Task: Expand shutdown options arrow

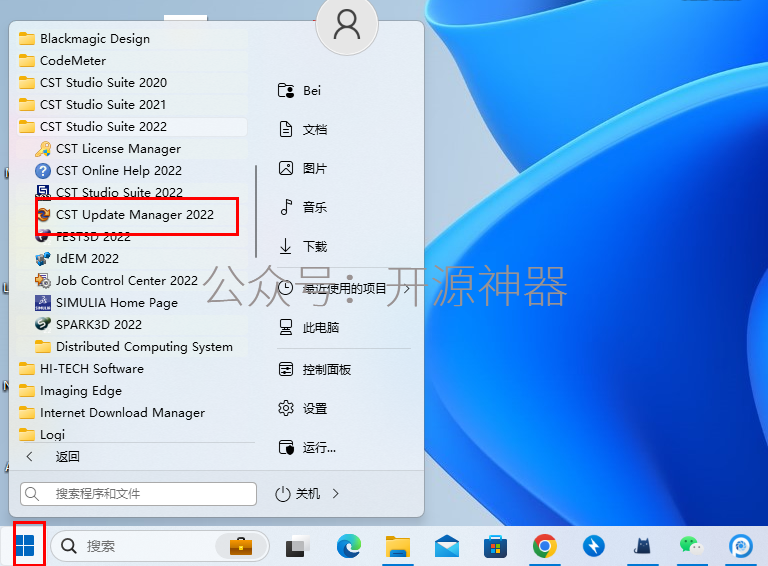Action: [x=336, y=494]
